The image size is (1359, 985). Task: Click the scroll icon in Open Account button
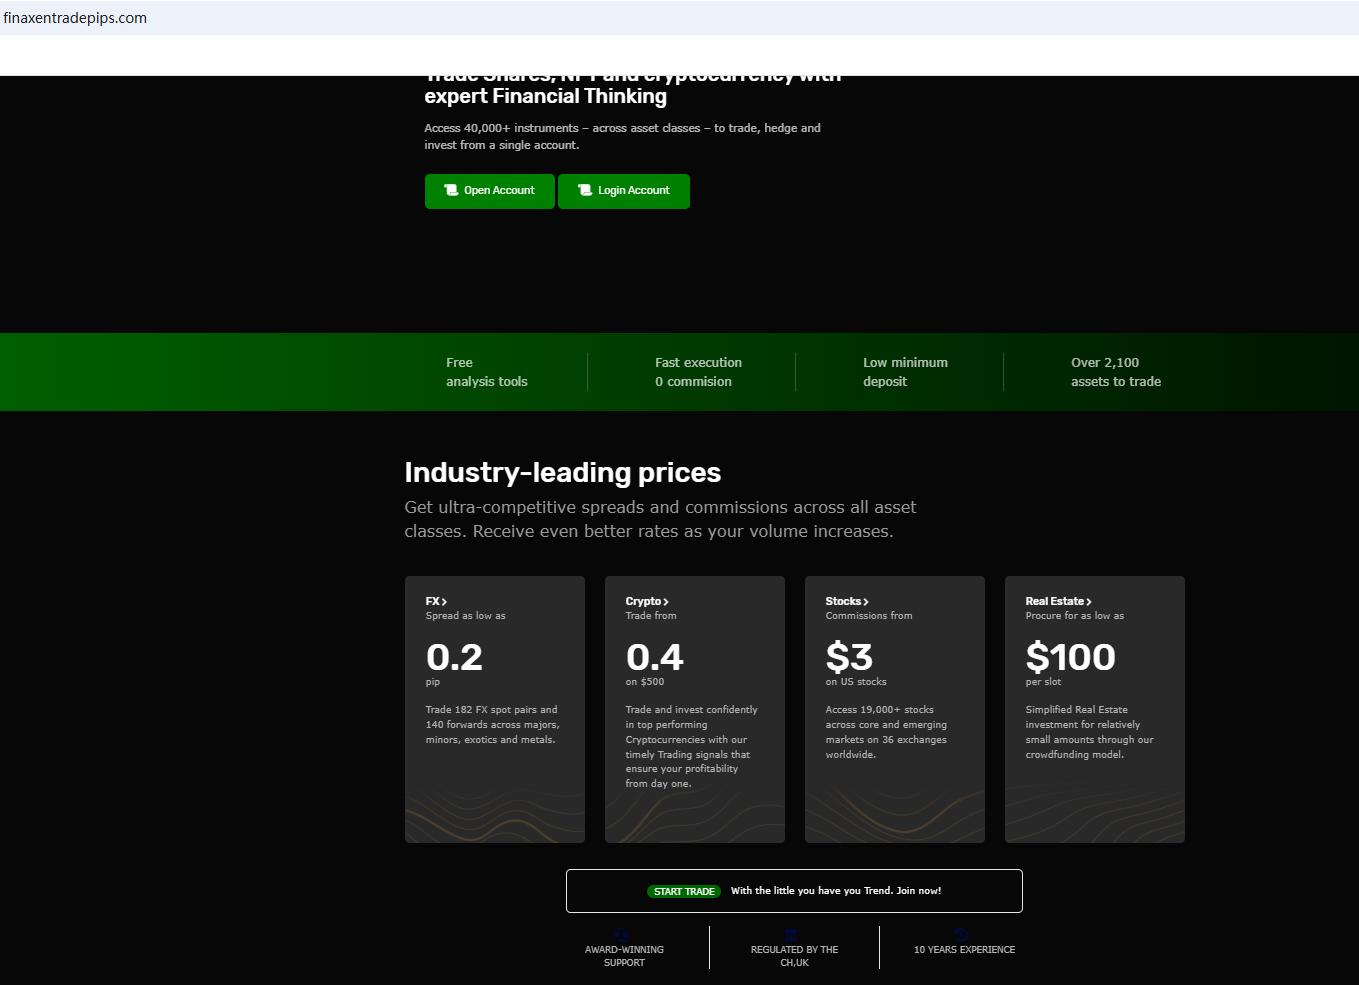[x=451, y=190]
